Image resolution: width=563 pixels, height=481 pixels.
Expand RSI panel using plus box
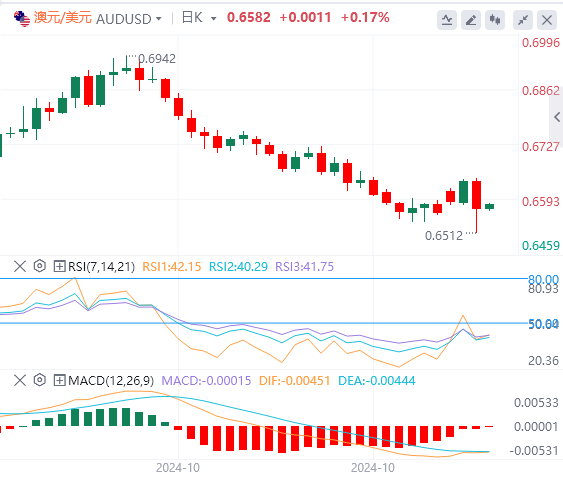point(59,266)
